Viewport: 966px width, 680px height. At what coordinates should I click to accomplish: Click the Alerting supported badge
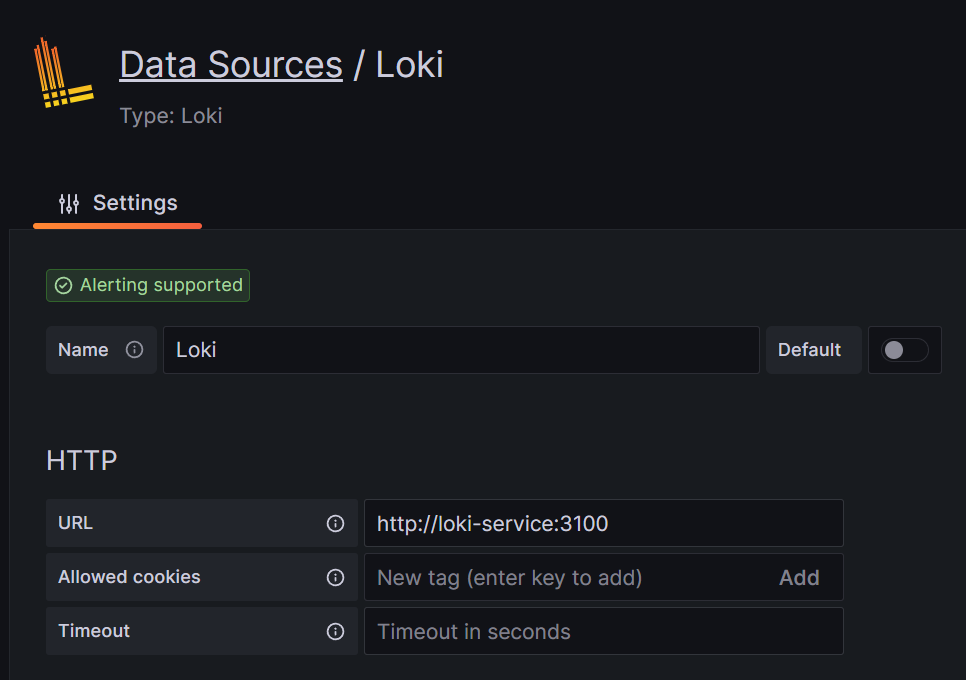click(x=148, y=285)
